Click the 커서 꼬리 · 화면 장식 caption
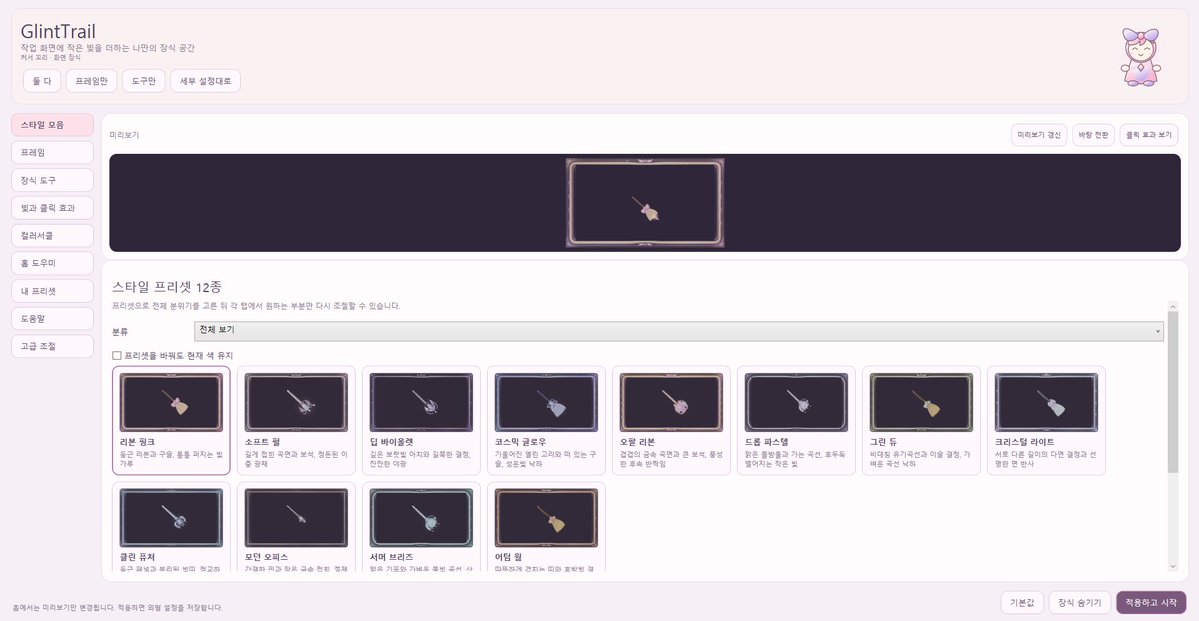1199x621 pixels. pyautogui.click(x=50, y=58)
